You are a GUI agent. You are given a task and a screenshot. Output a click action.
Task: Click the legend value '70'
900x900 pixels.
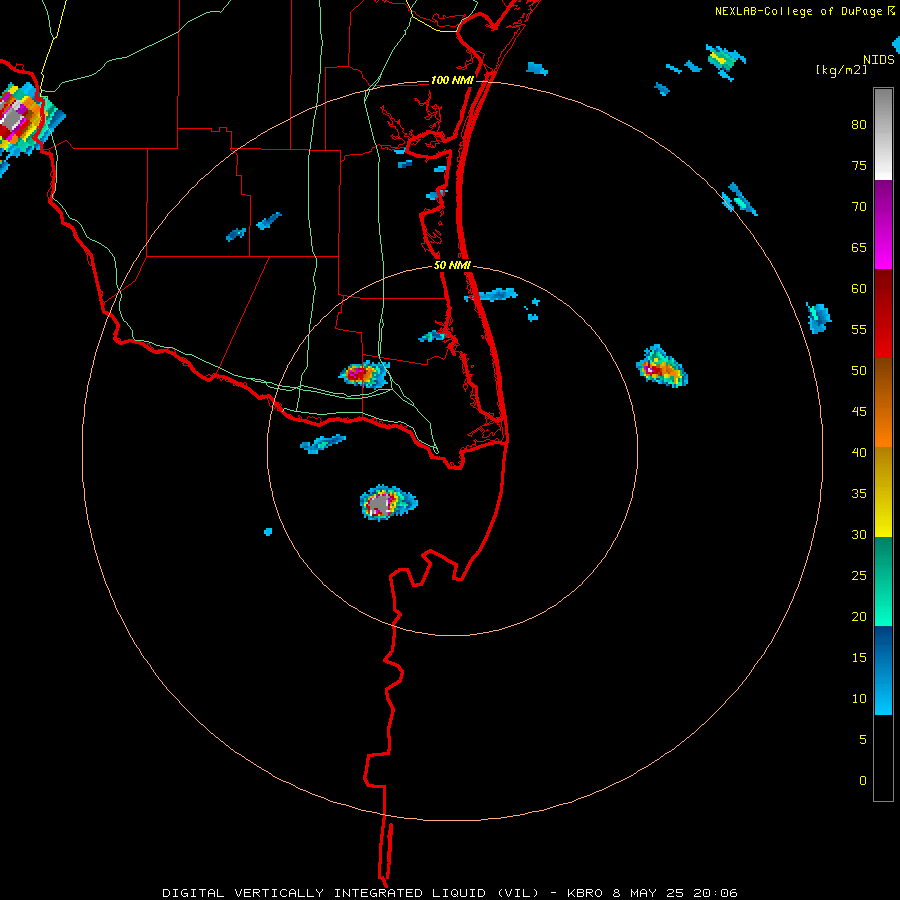coord(859,207)
